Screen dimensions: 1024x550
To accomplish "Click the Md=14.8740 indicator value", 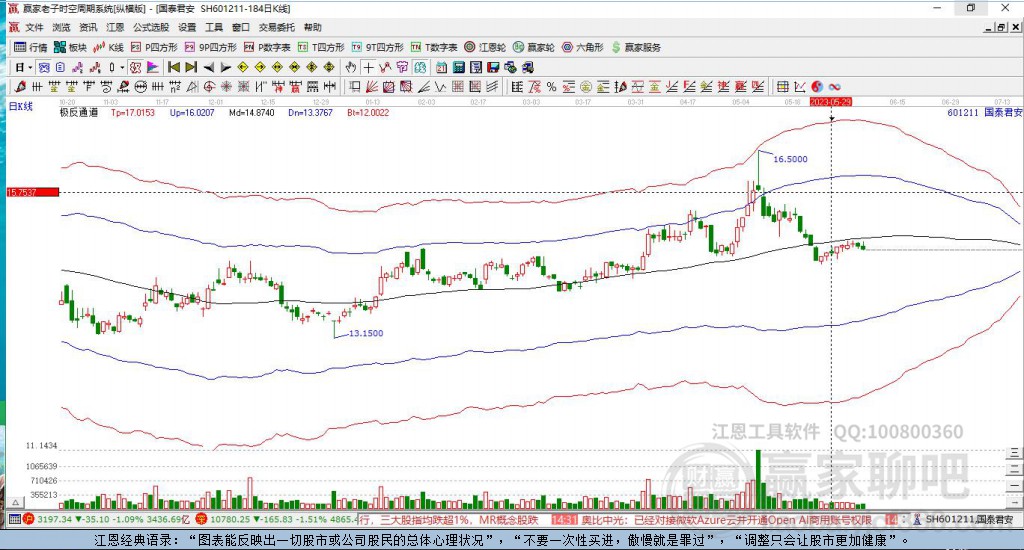I will (251, 113).
